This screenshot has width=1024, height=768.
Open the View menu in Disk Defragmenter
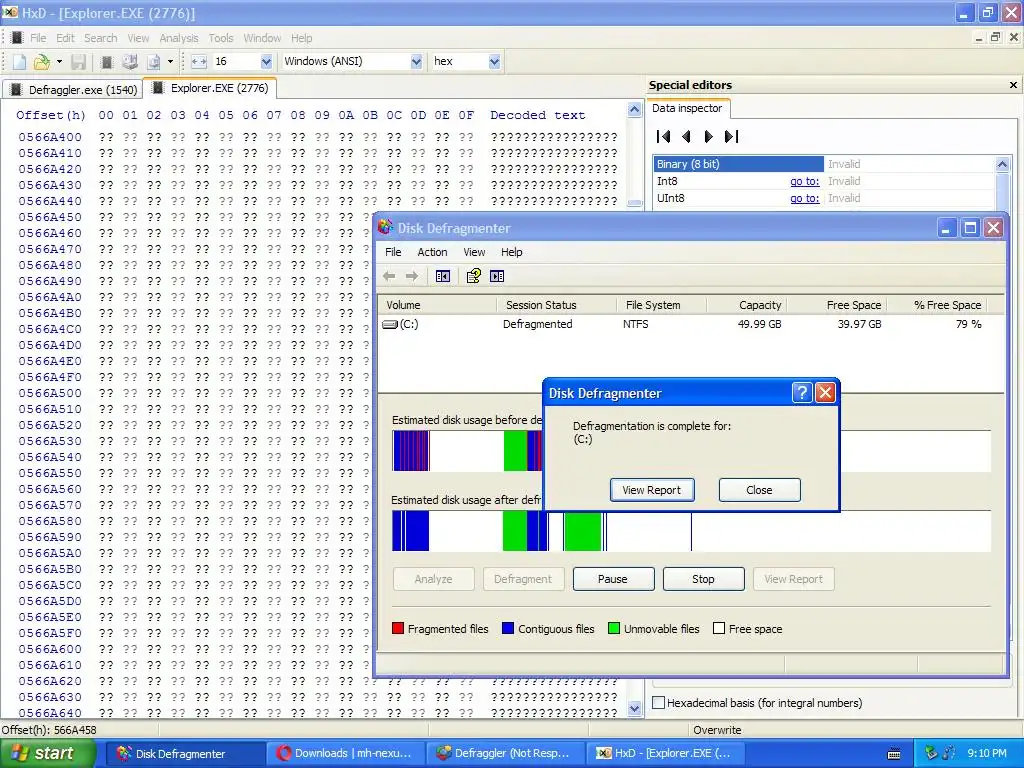[x=474, y=252]
